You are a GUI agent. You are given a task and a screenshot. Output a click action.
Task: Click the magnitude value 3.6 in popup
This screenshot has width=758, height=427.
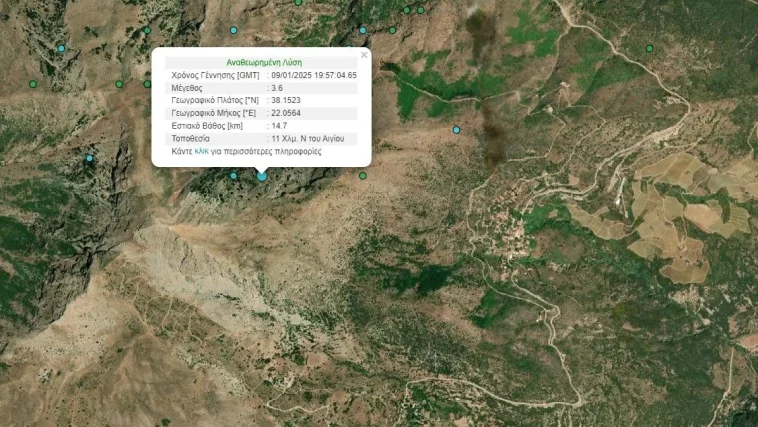pyautogui.click(x=277, y=88)
